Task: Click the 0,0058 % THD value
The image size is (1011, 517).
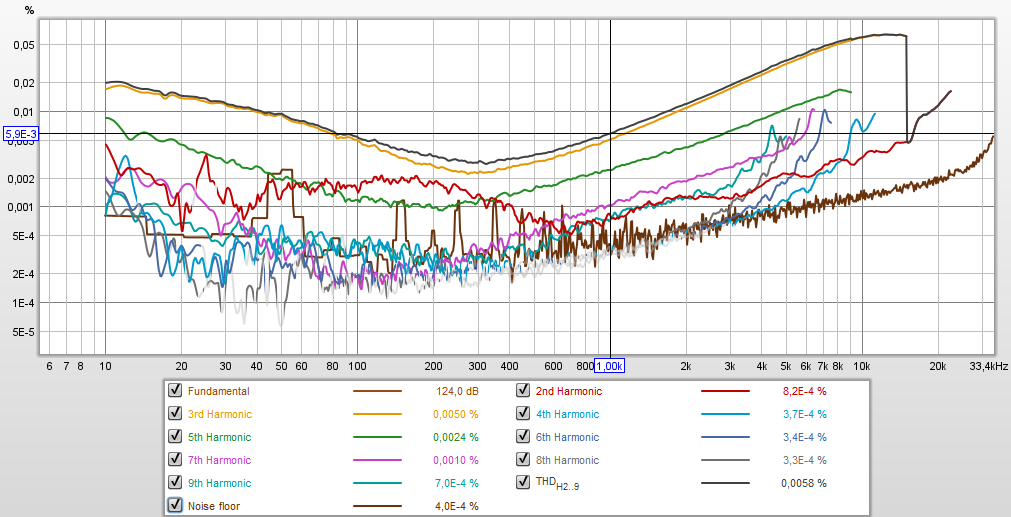Action: coord(804,483)
